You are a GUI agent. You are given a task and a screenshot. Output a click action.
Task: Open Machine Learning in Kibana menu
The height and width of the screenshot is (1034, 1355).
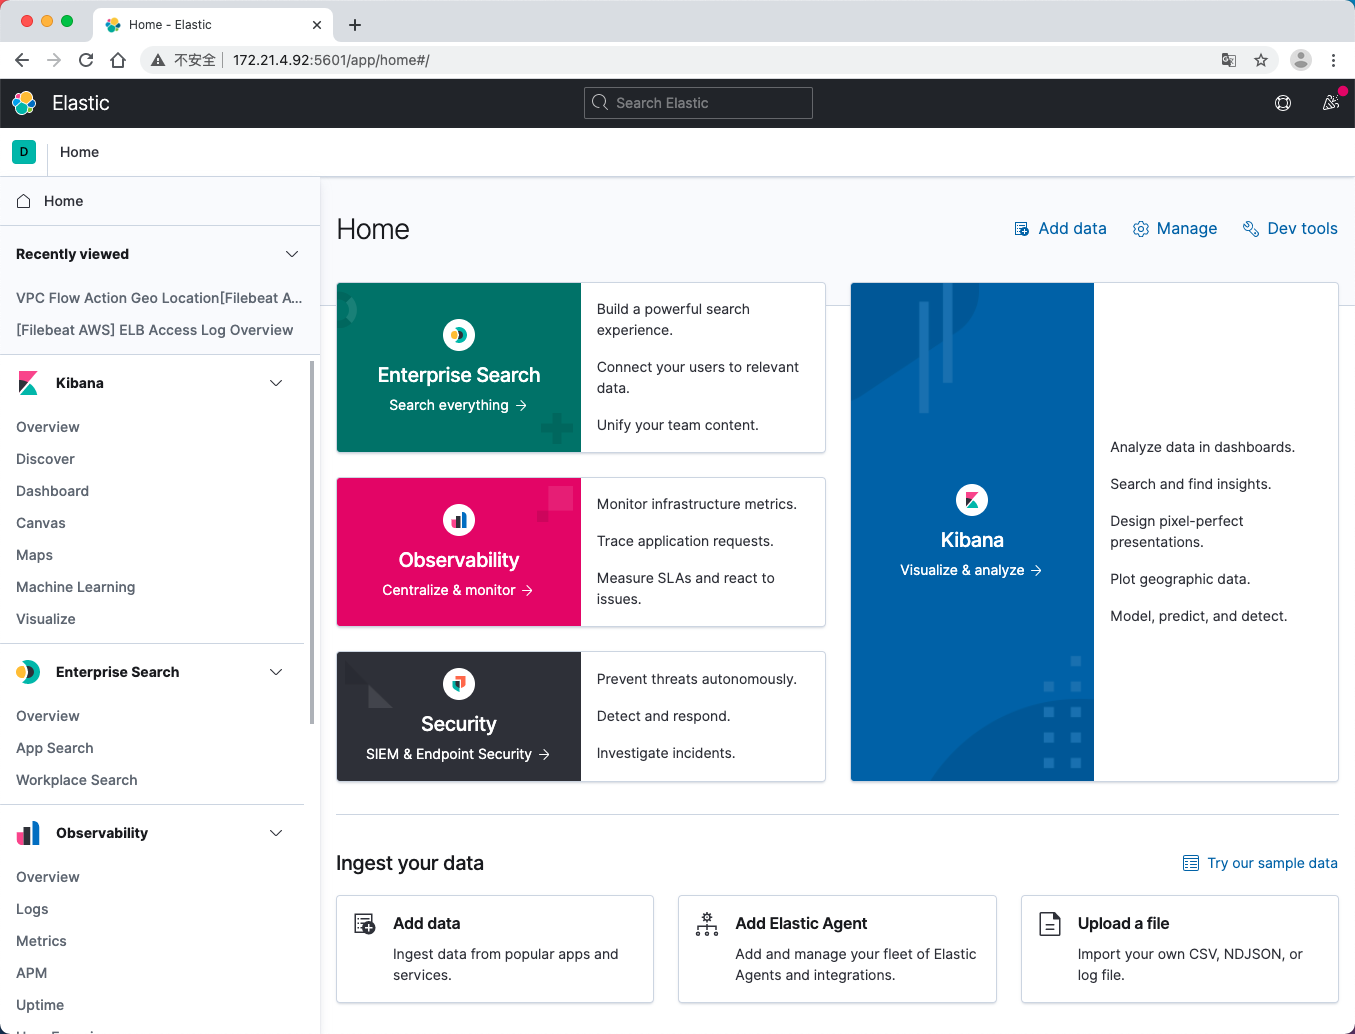pyautogui.click(x=75, y=587)
